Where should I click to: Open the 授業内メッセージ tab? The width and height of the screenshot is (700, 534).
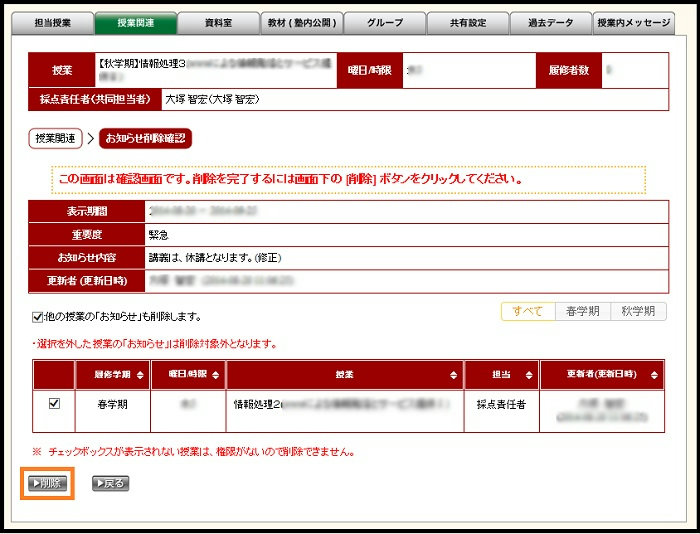pyautogui.click(x=634, y=22)
